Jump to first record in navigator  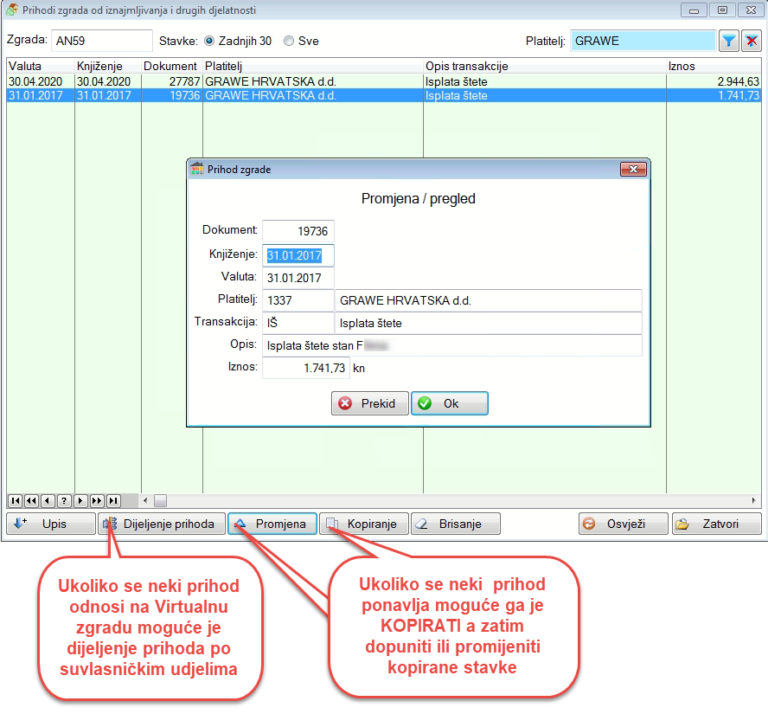click(15, 500)
